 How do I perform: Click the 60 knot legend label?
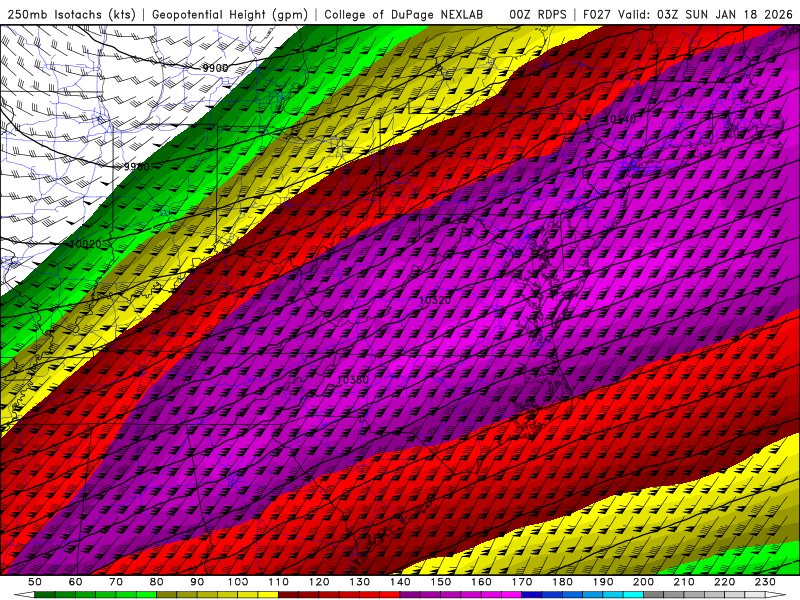[76, 582]
